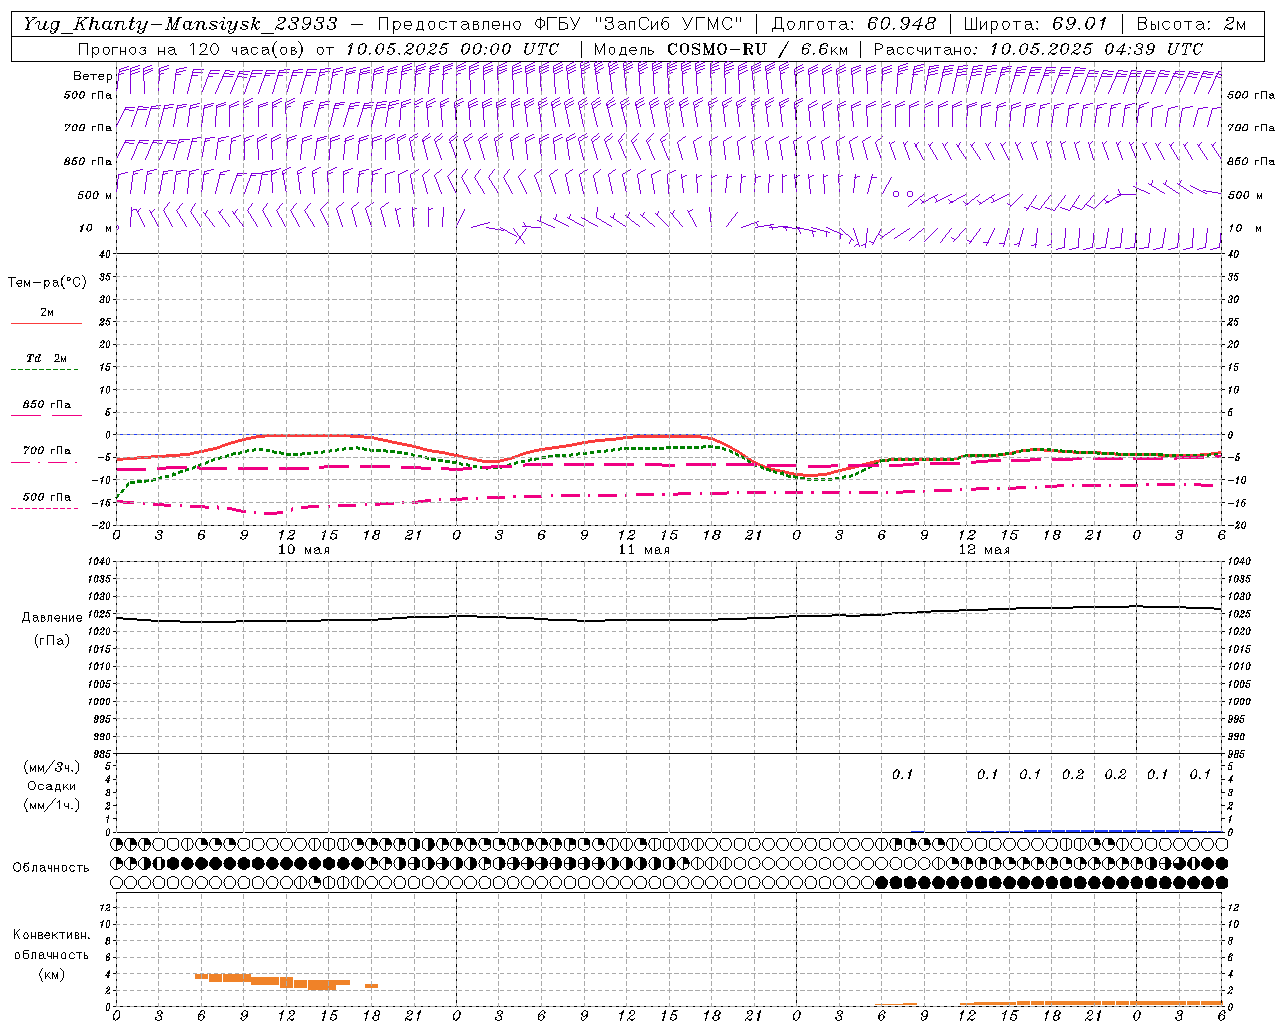
Task: Click the 700 гПа temperature legend label
Action: pyautogui.click(x=46, y=451)
